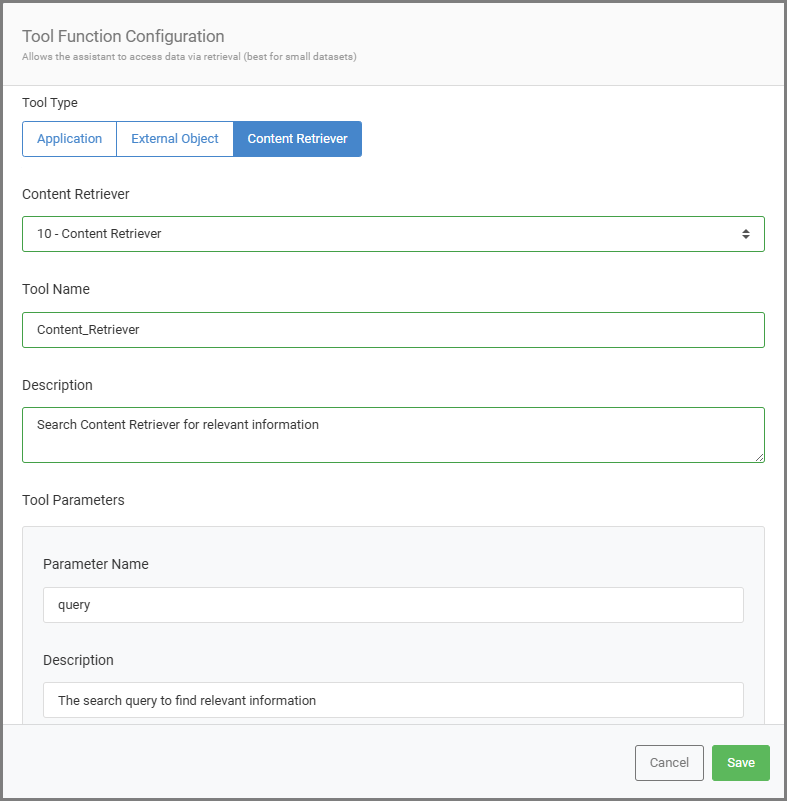The image size is (787, 801).
Task: Click the up-down arrow icon in the select box
Action: 745,234
